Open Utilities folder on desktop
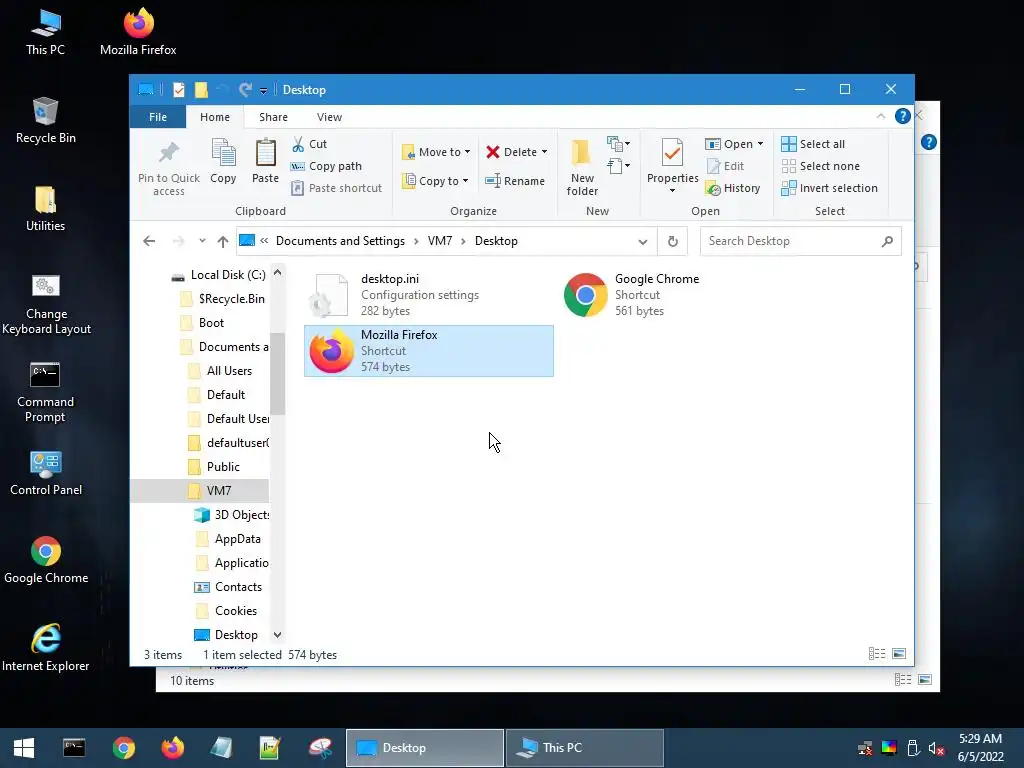This screenshot has width=1024, height=768. tap(45, 209)
